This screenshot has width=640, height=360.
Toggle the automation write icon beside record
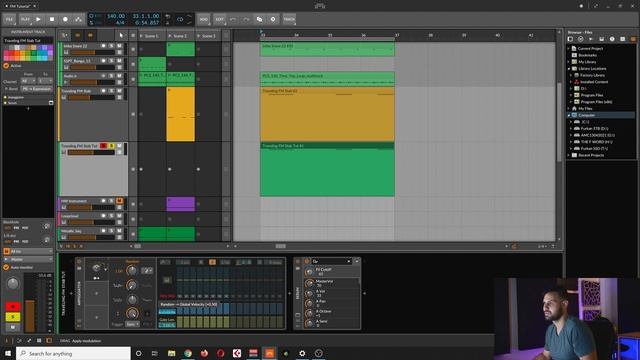[78, 19]
